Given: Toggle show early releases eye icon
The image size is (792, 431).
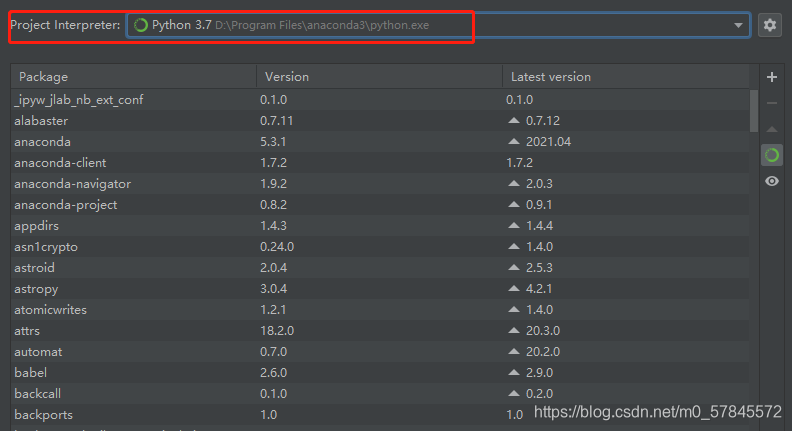Looking at the screenshot, I should pyautogui.click(x=771, y=181).
